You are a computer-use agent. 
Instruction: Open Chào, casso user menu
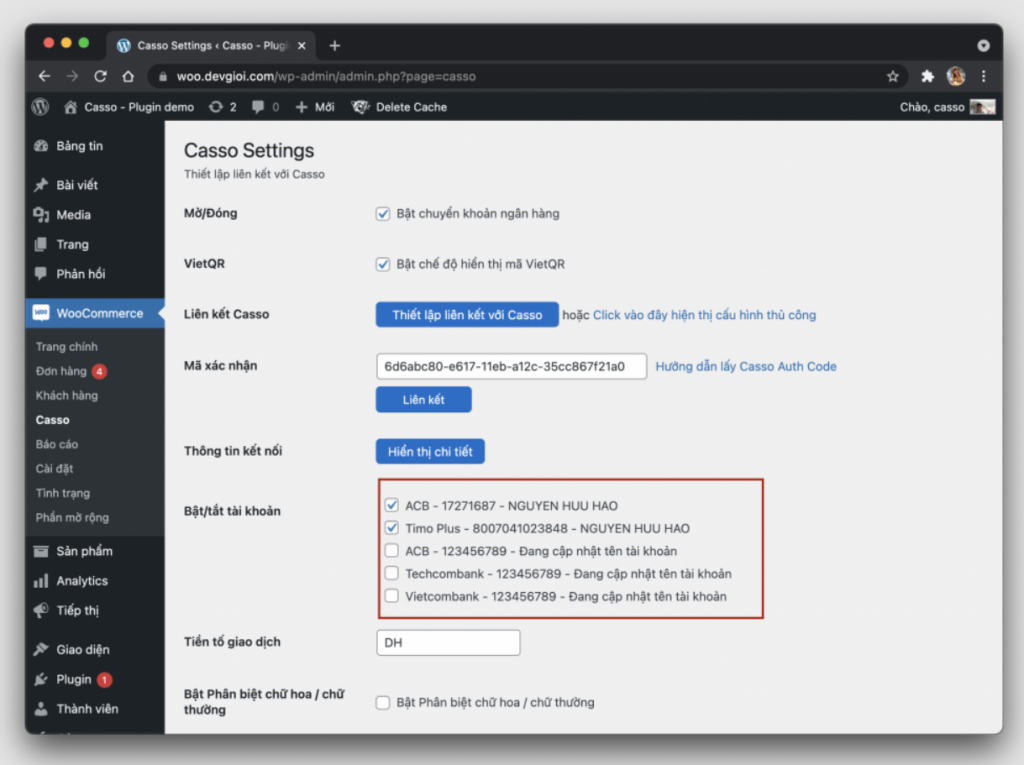[947, 106]
